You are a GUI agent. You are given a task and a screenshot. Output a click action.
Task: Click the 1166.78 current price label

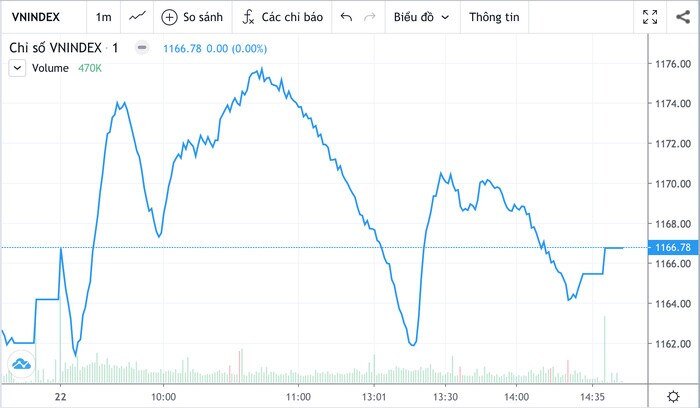673,247
